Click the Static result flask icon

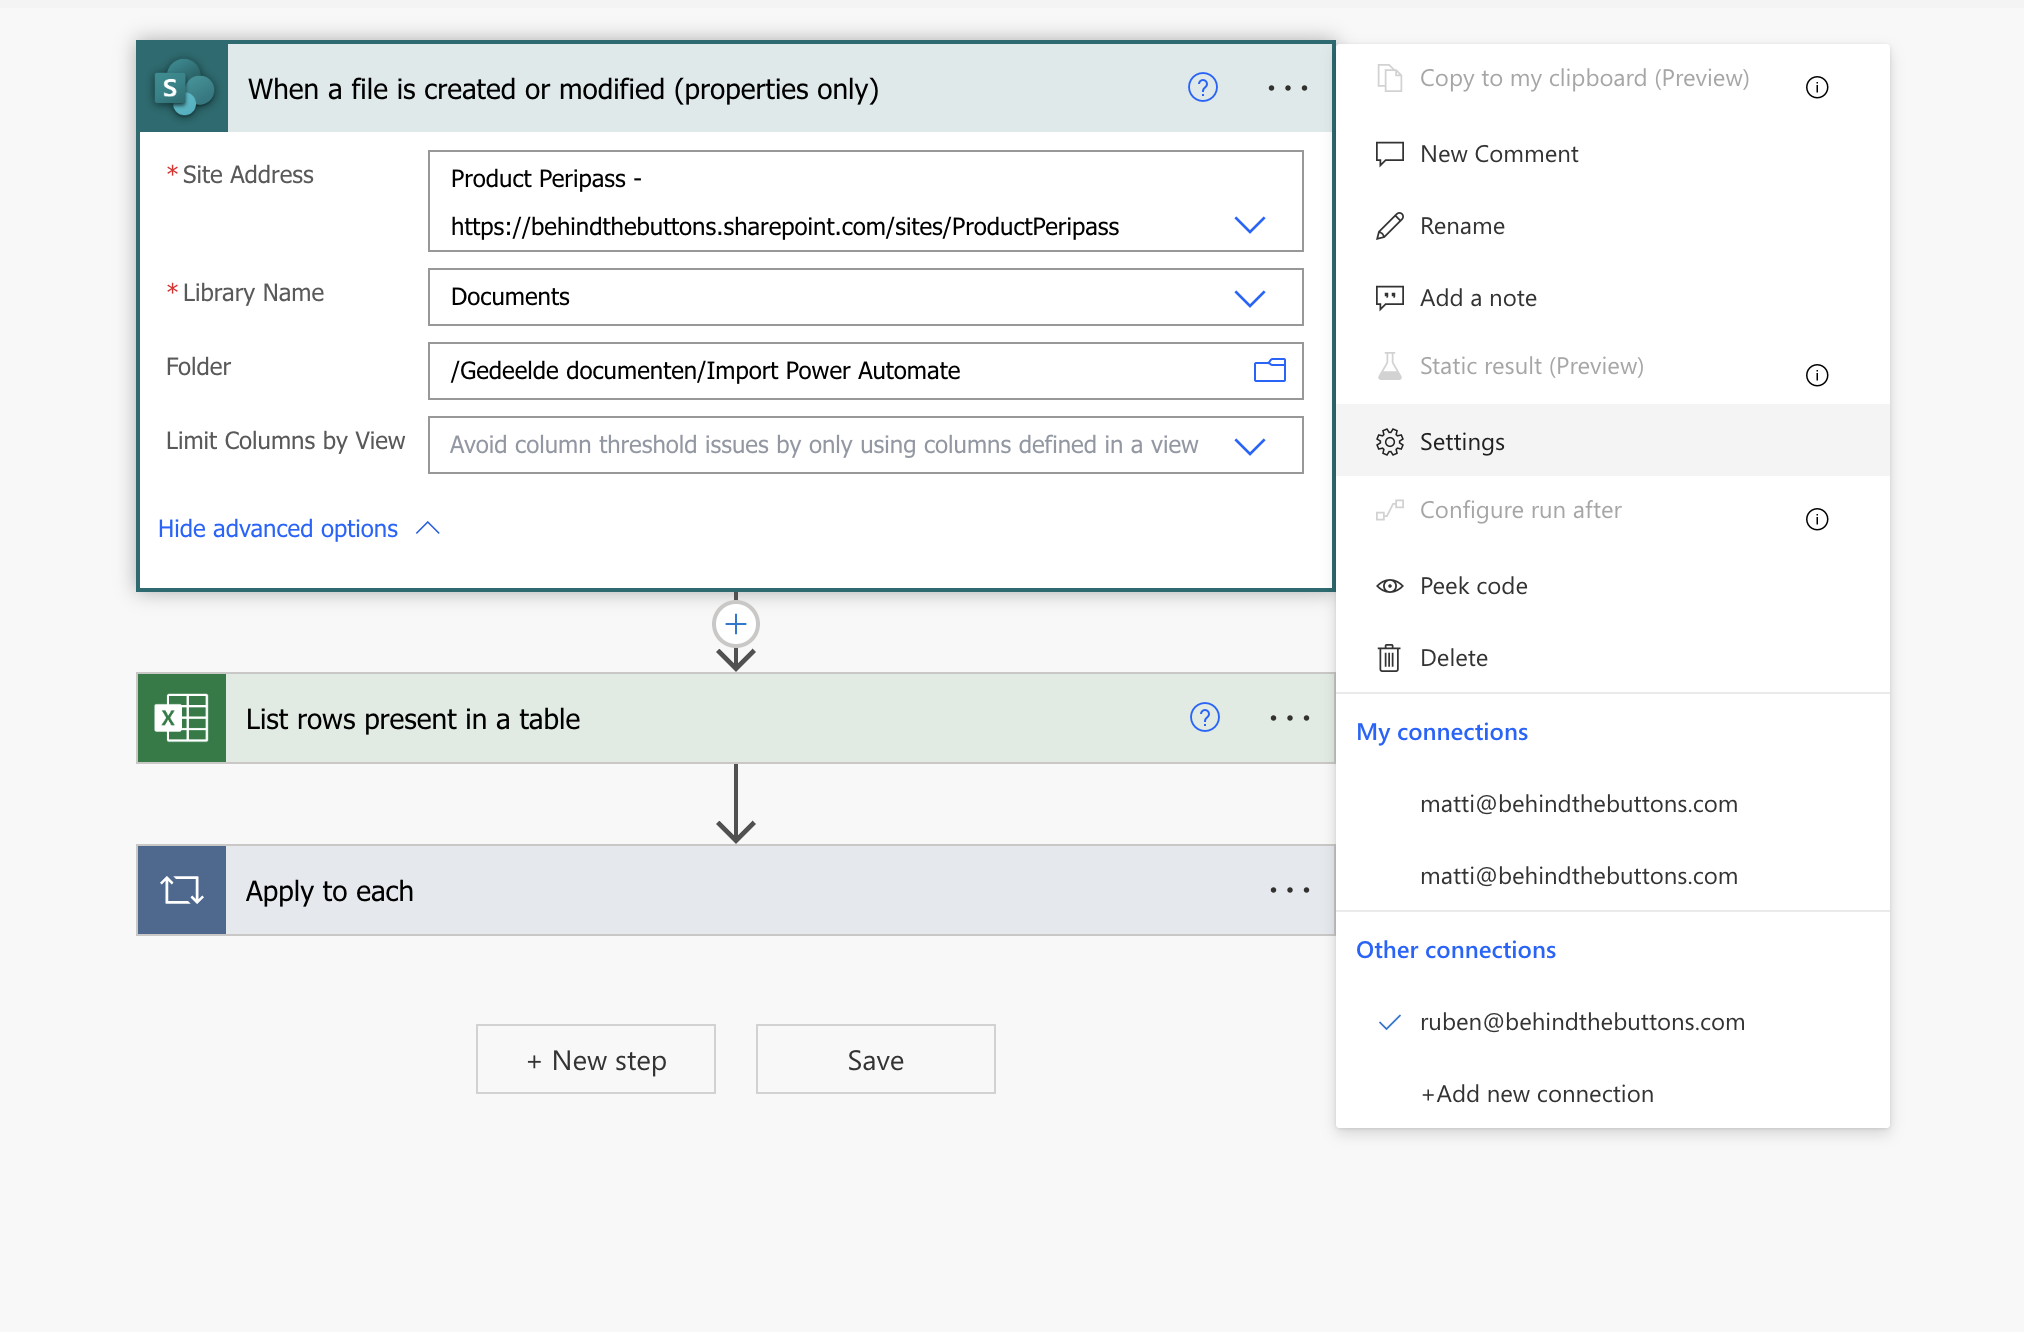click(1390, 366)
